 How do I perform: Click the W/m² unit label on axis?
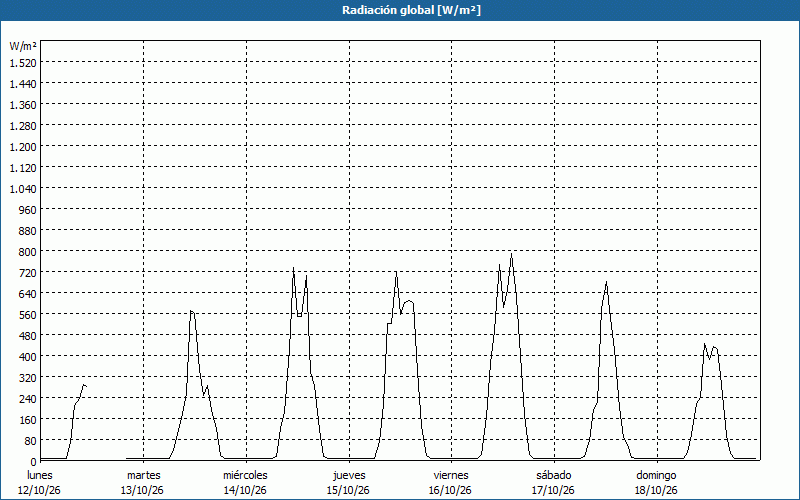click(23, 46)
